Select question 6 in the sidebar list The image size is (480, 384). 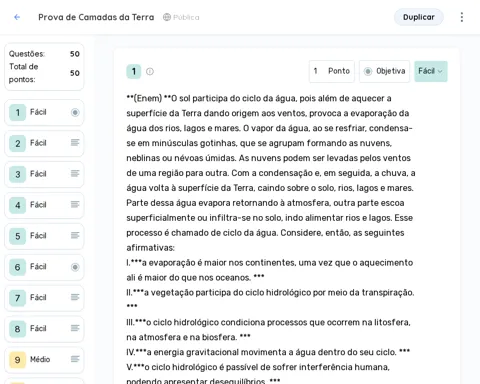click(44, 267)
